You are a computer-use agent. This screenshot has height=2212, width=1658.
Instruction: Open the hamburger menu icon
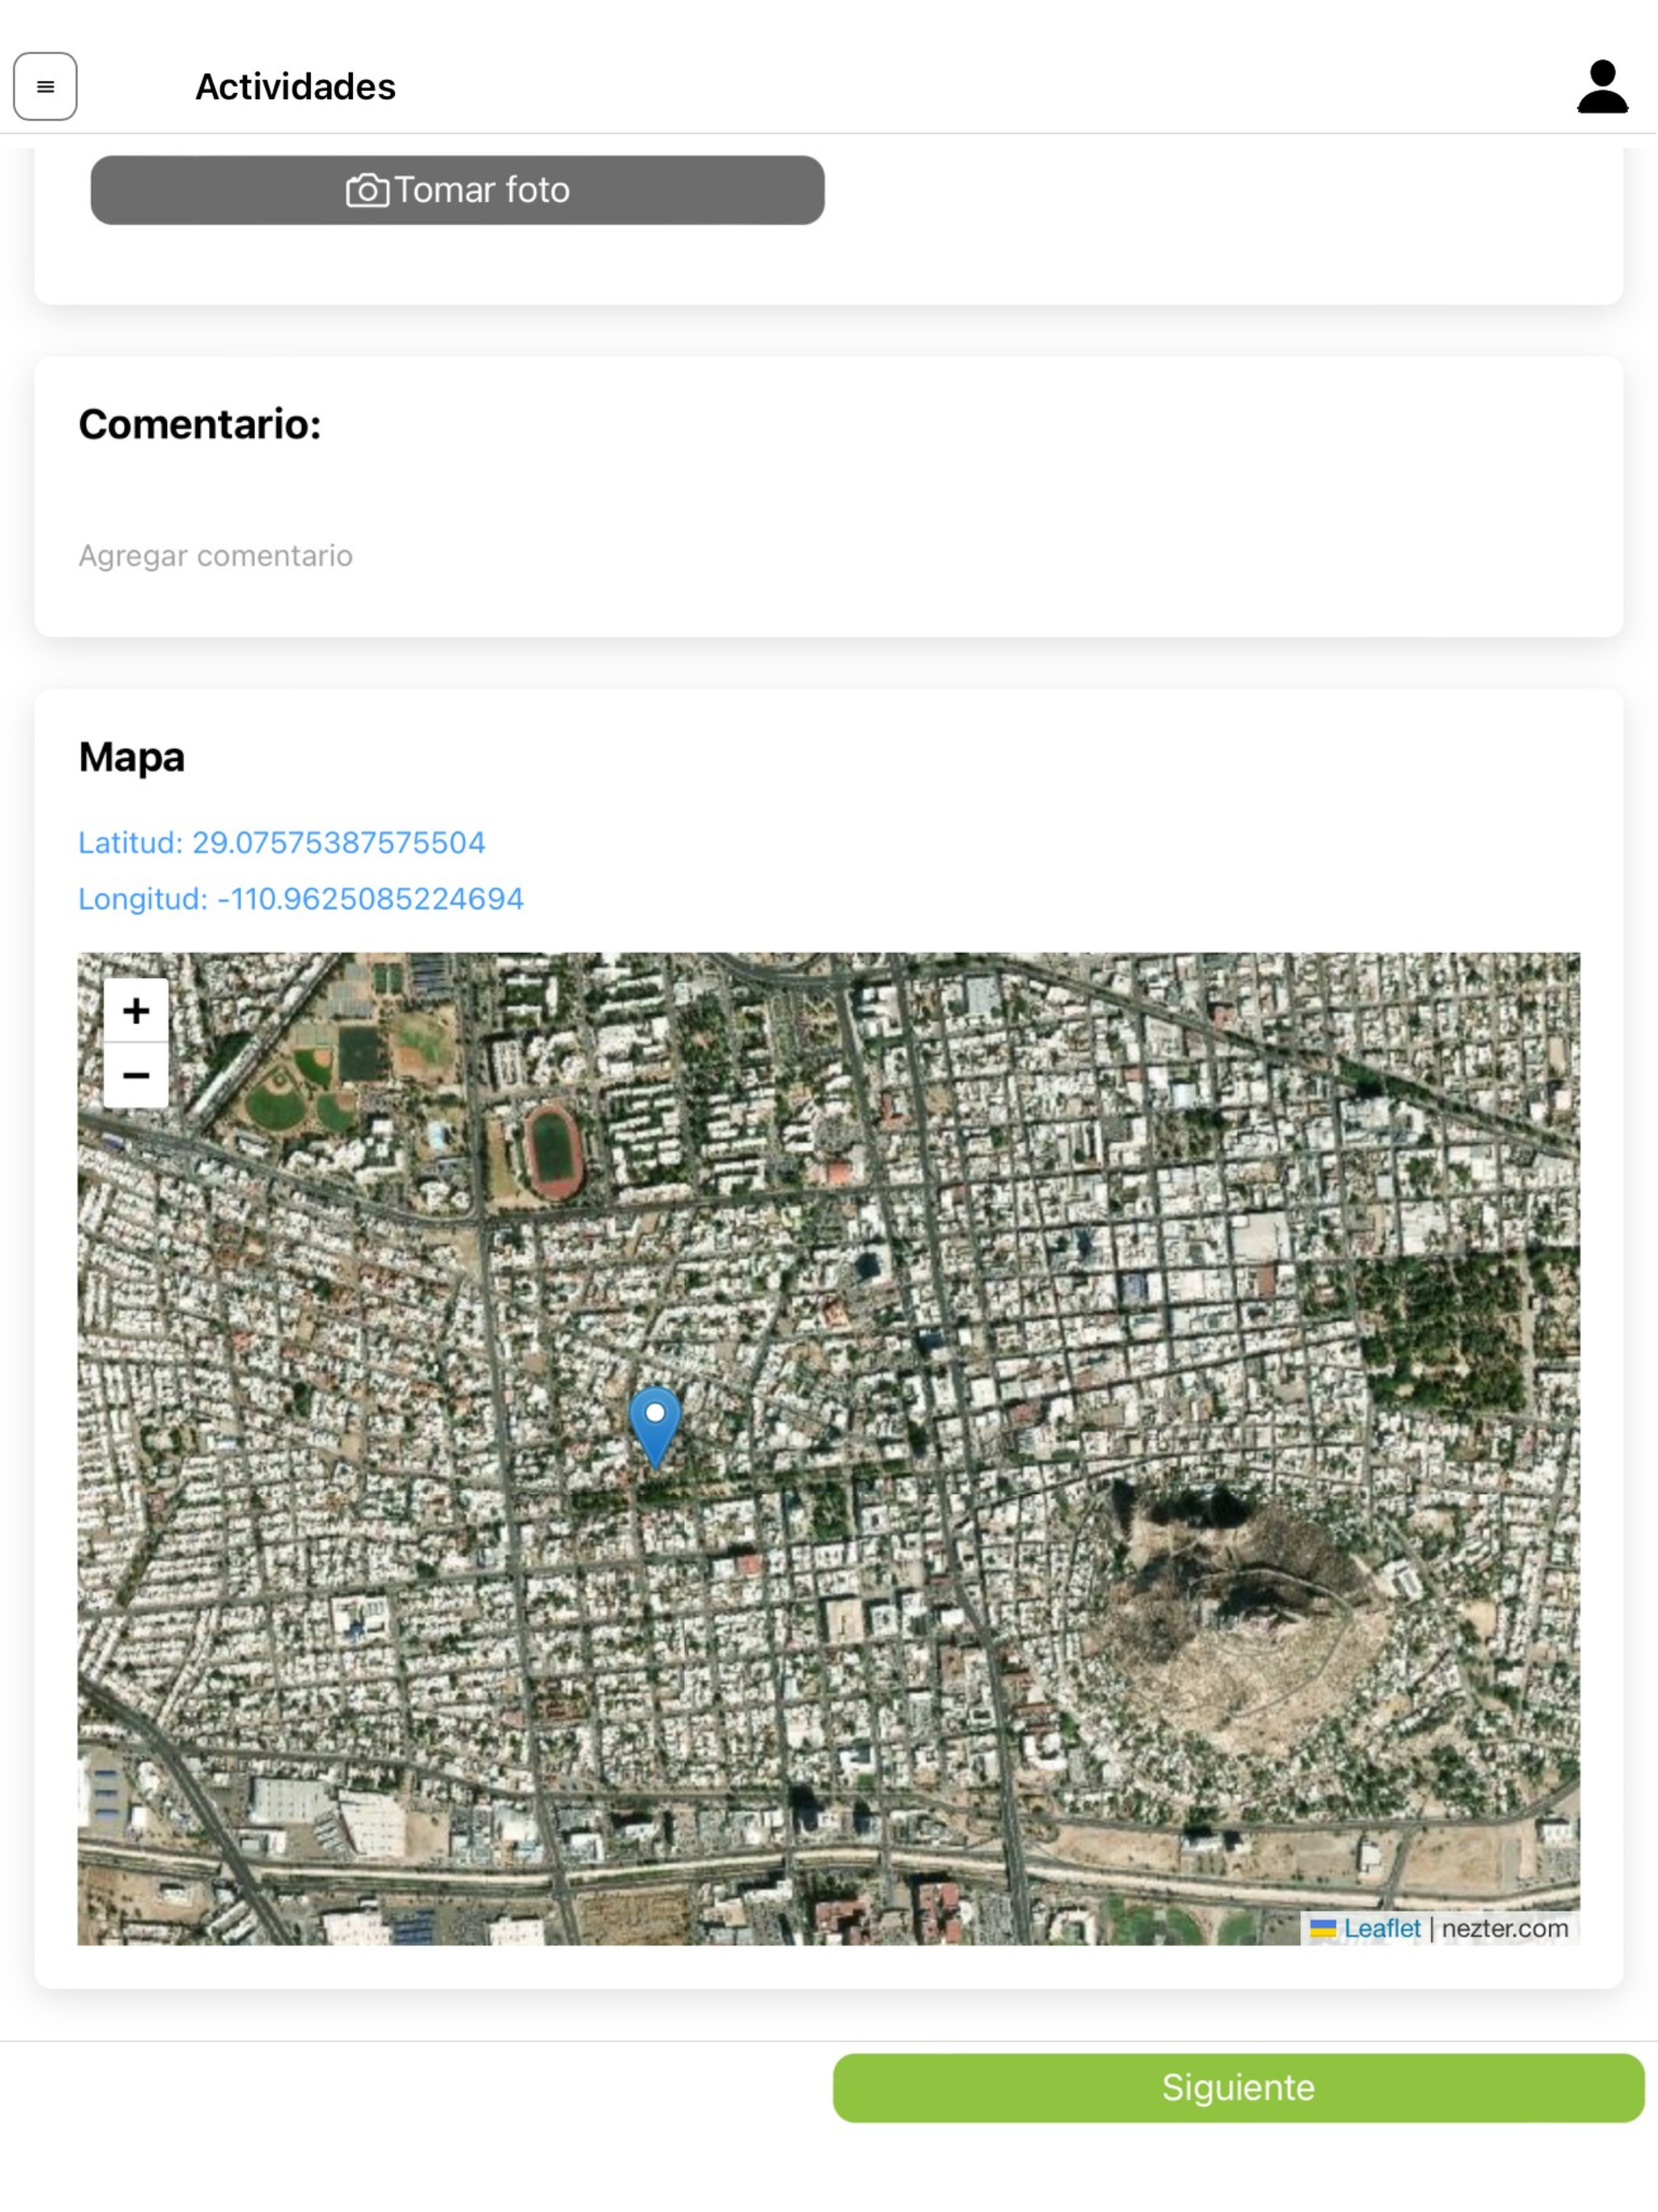(x=45, y=87)
